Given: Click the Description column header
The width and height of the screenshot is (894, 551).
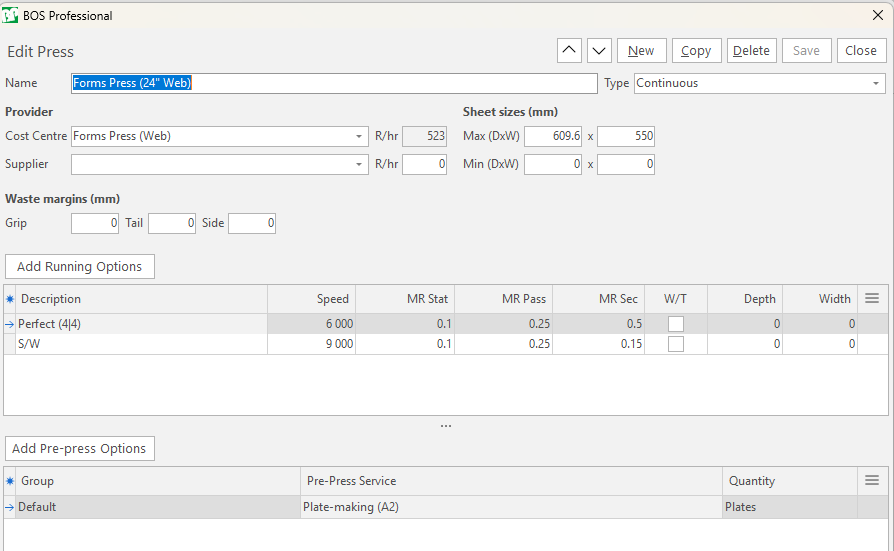Looking at the screenshot, I should tap(141, 299).
